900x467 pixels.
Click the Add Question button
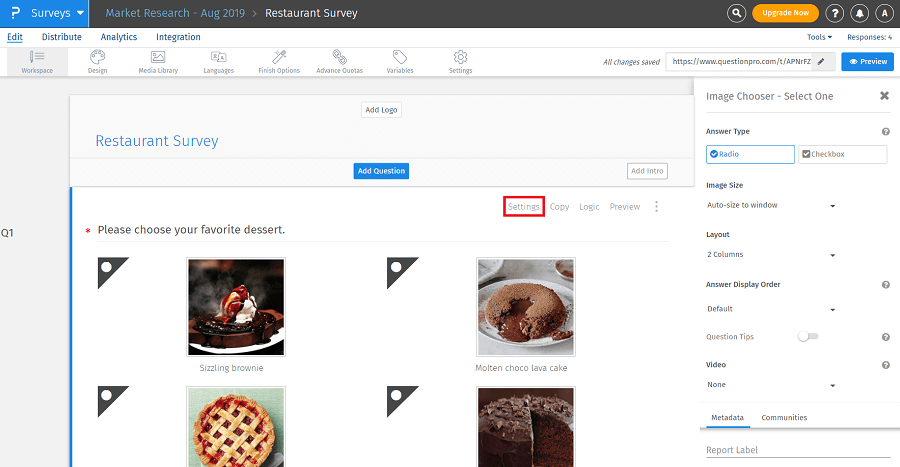tap(381, 171)
